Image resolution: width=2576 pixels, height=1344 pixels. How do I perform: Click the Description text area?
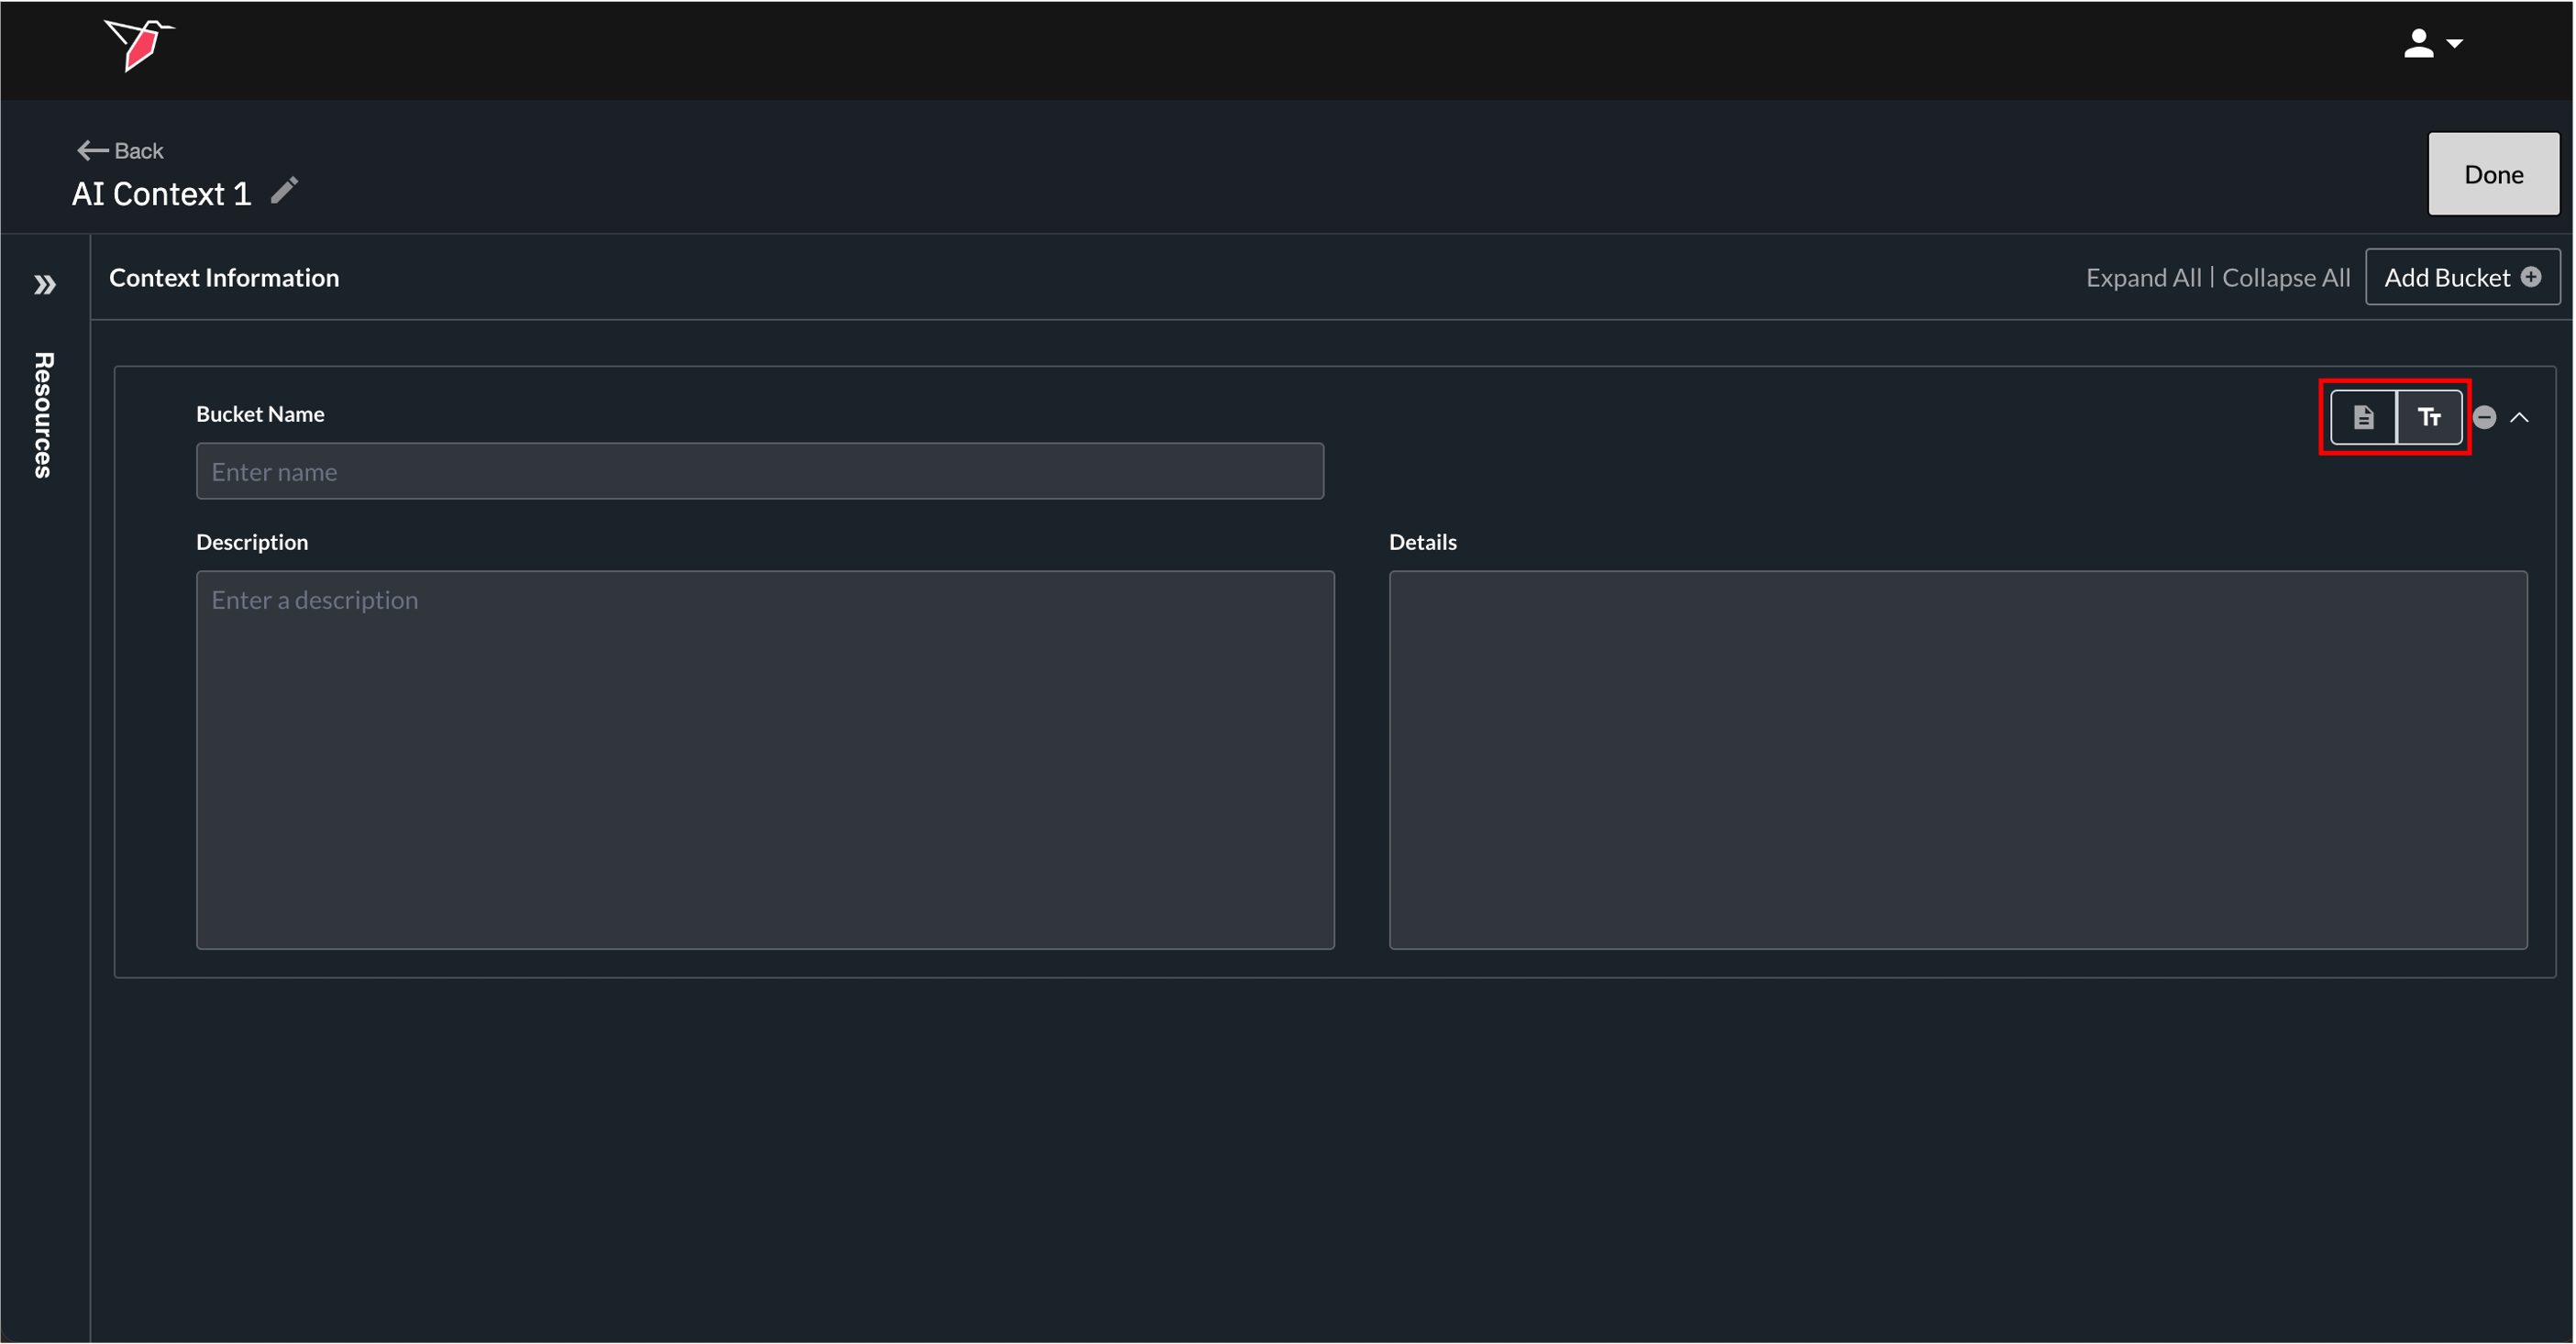765,759
